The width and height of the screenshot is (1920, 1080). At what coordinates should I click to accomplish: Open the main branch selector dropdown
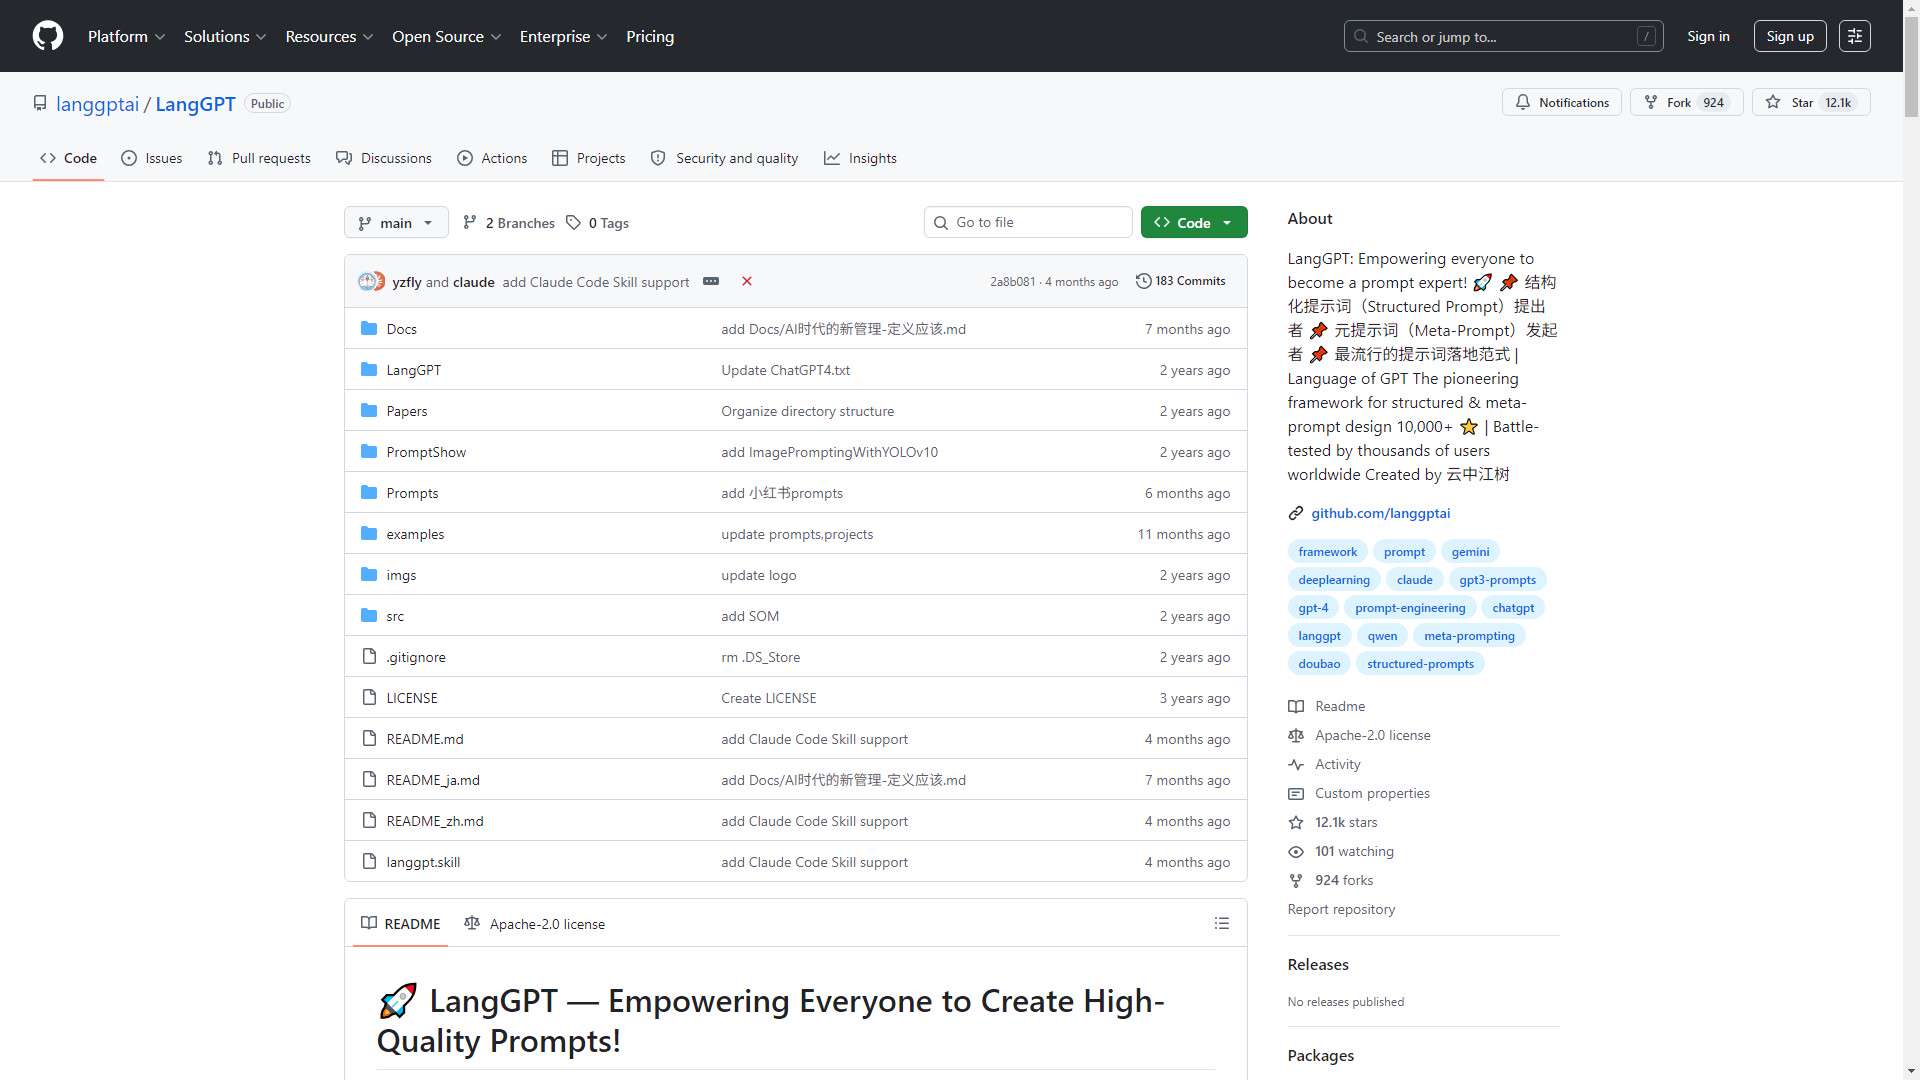pos(396,222)
